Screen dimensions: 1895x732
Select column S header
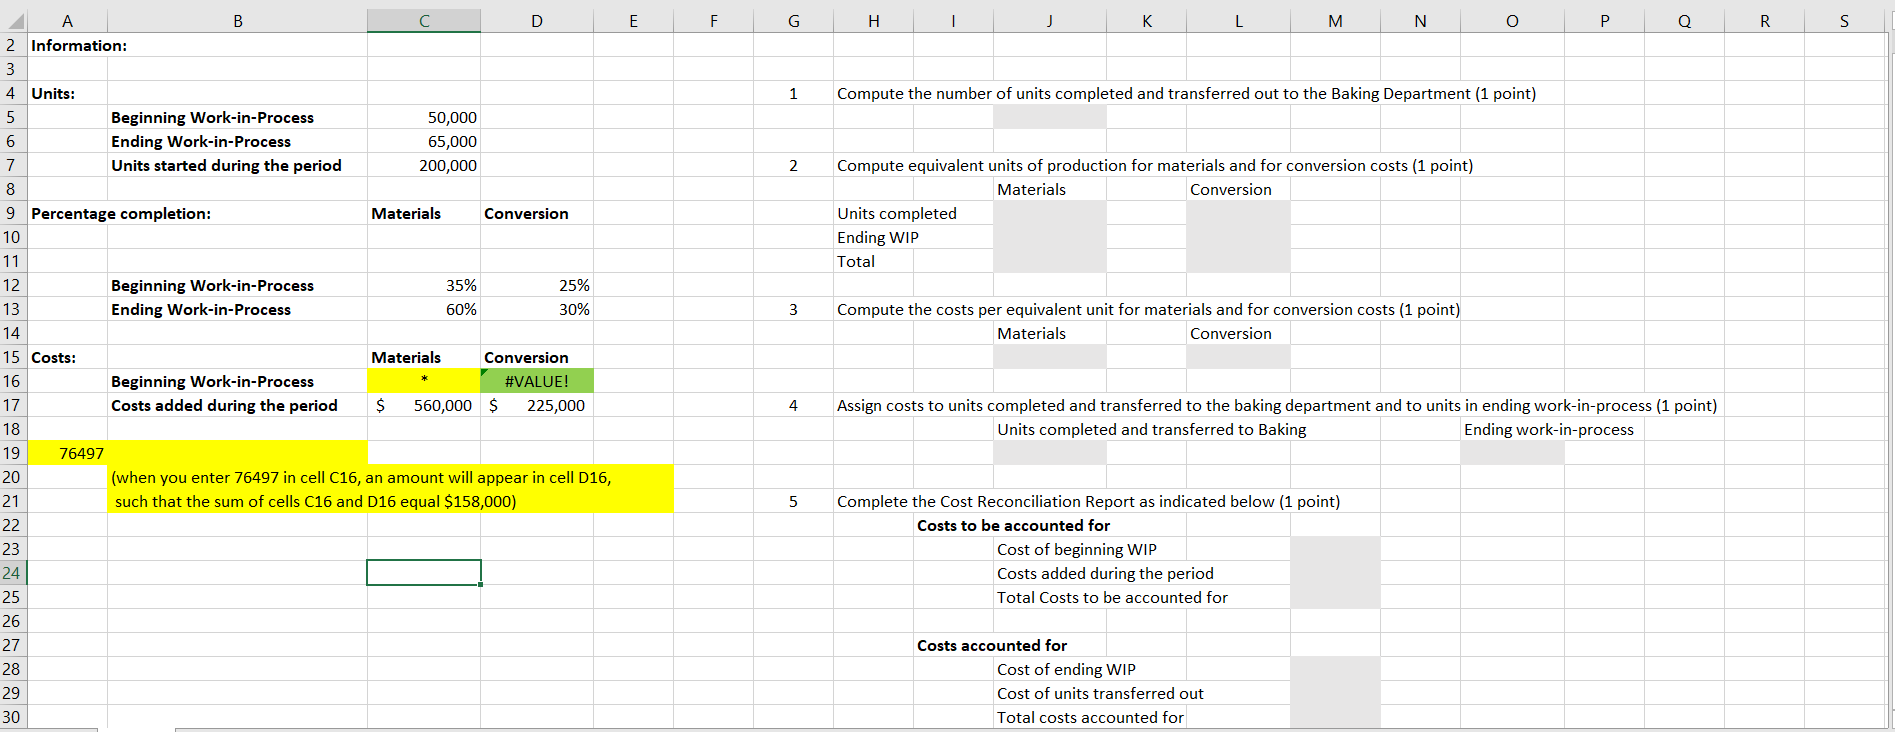(x=1844, y=20)
